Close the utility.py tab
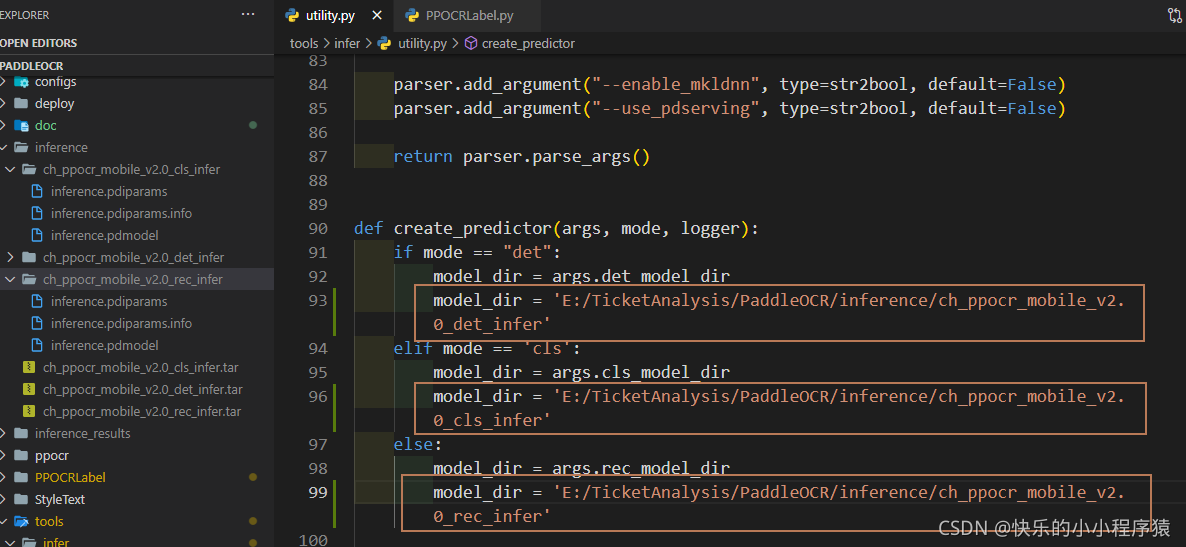Screen dimensions: 1186x547 377,16
